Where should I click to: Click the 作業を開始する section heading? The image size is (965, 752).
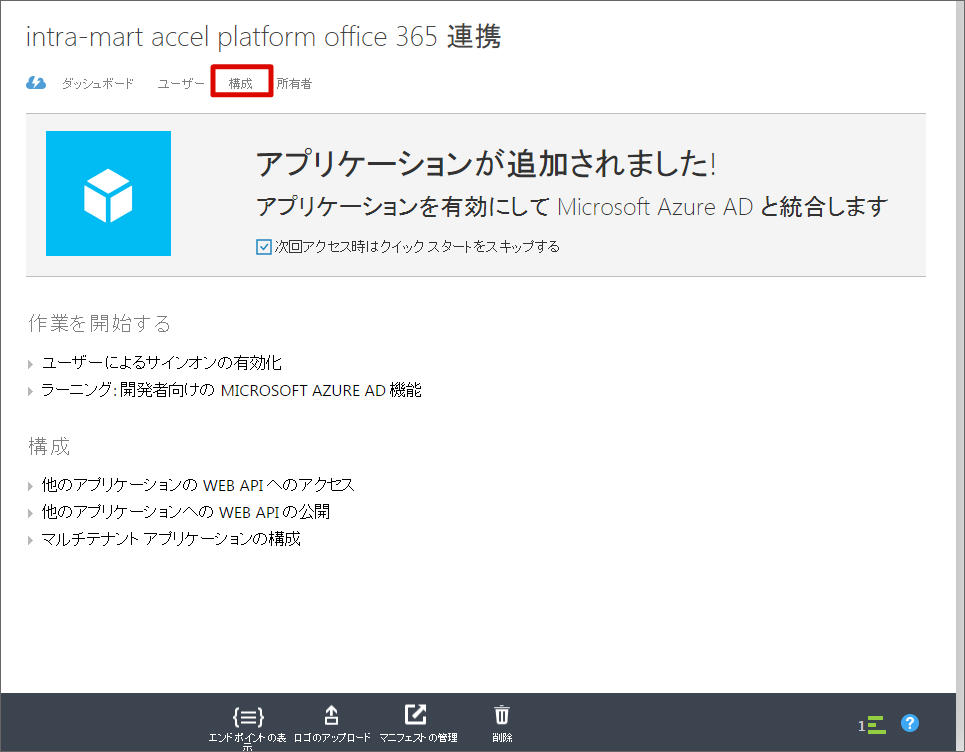coord(100,324)
